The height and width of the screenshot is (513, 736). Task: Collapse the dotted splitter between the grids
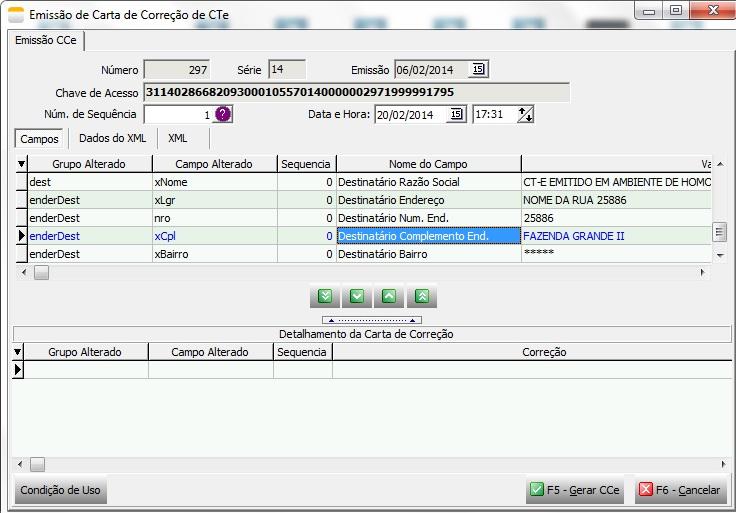tap(372, 320)
